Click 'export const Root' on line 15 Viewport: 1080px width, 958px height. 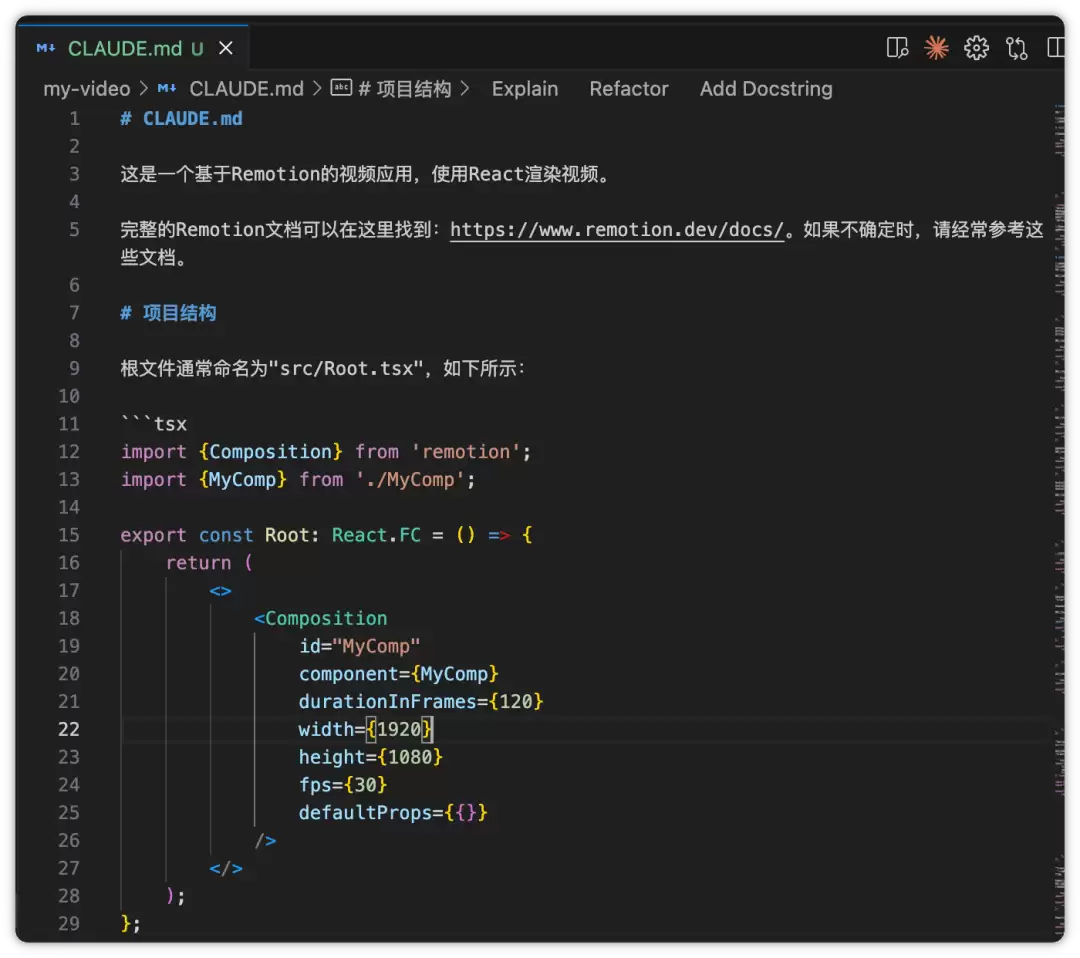(214, 534)
